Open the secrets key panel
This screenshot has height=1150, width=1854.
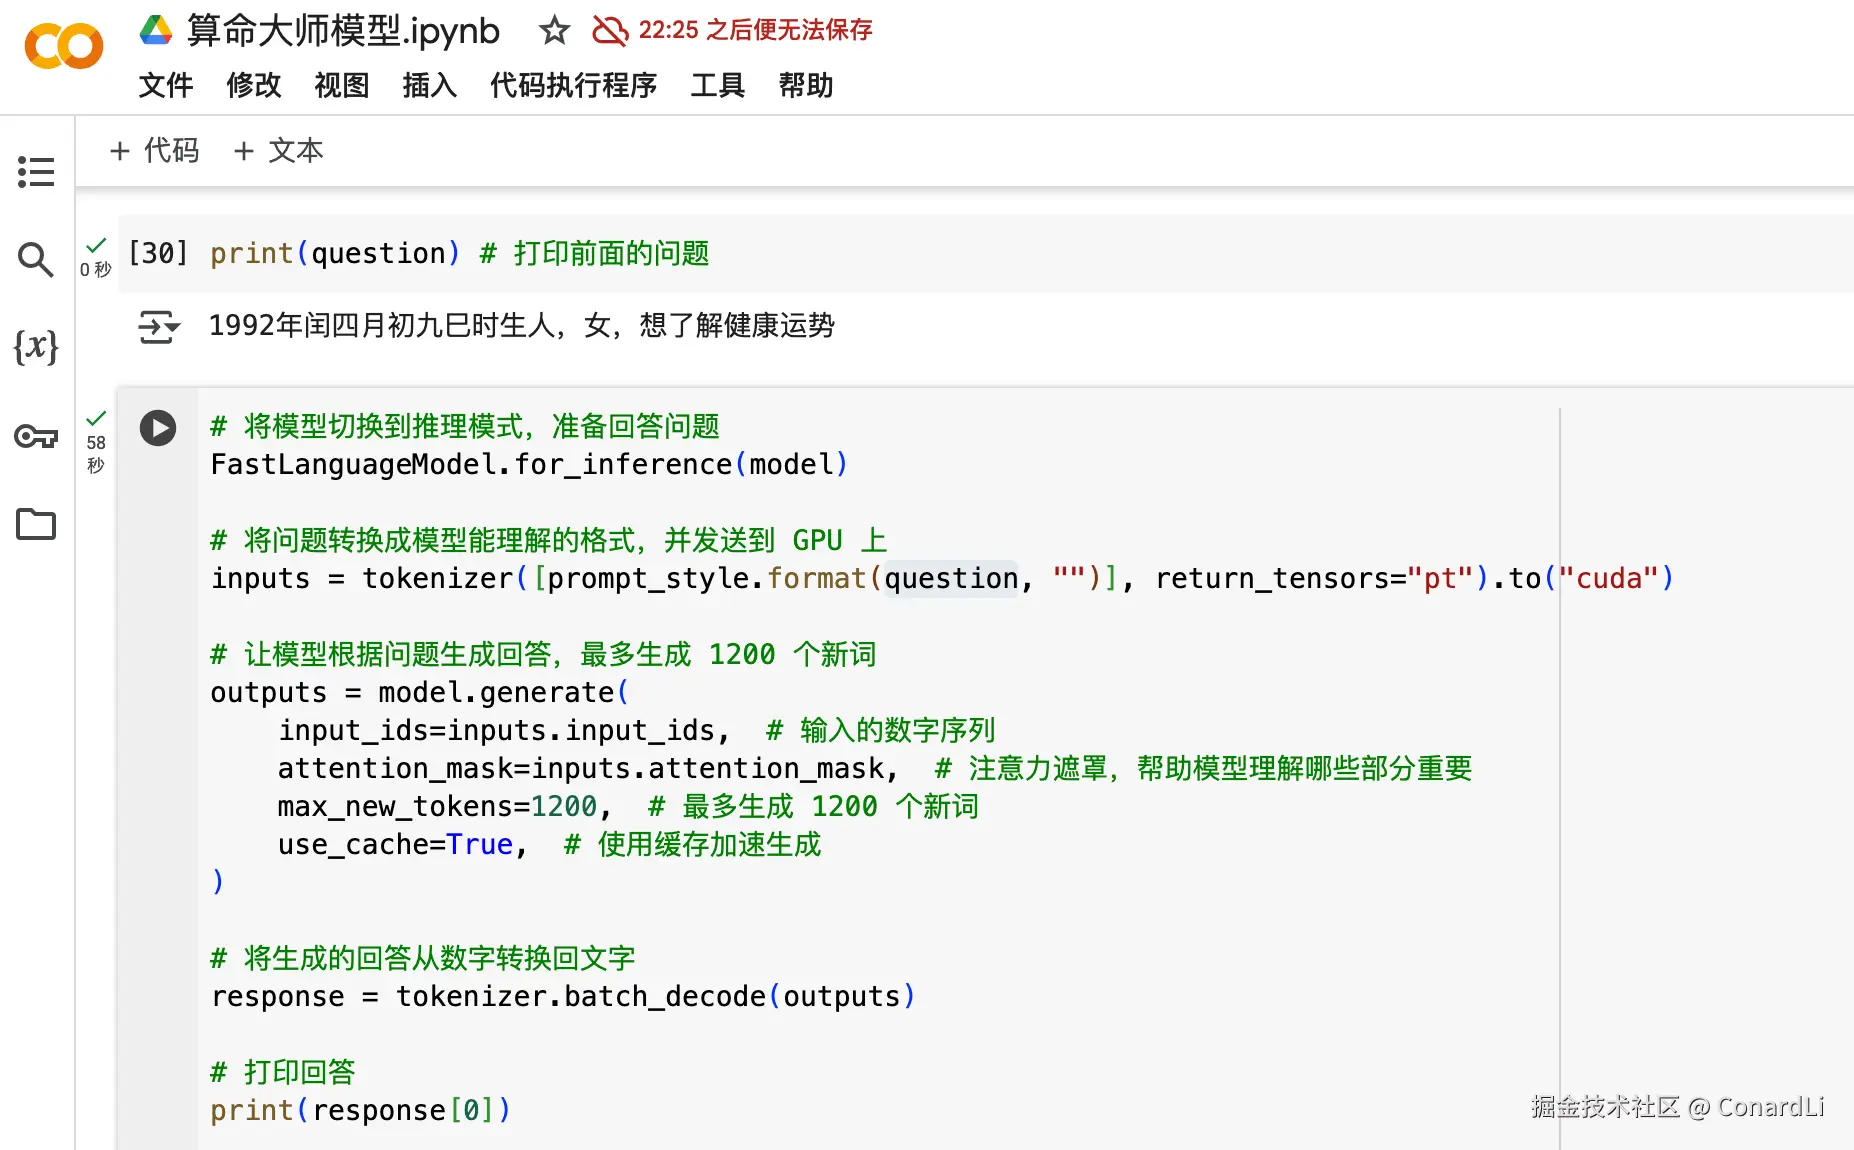click(x=36, y=436)
